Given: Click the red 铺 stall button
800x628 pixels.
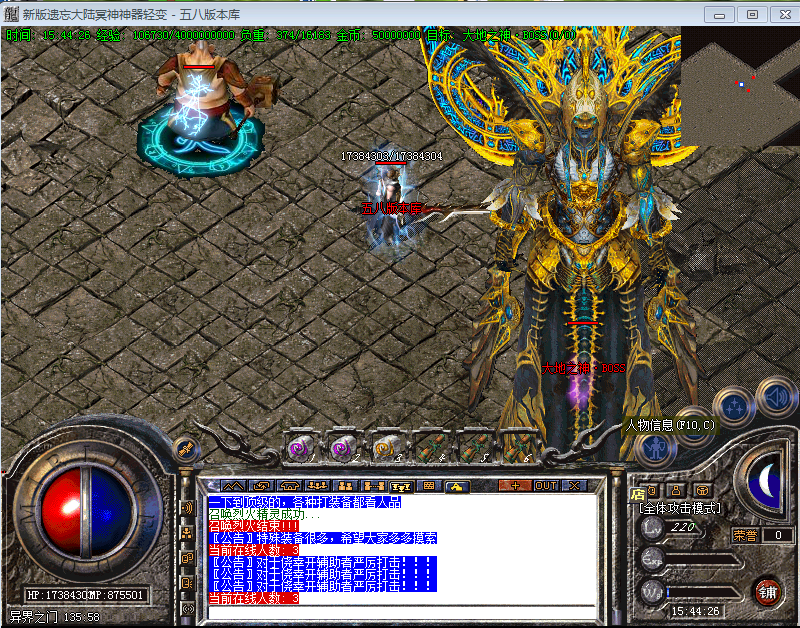Looking at the screenshot, I should pos(768,592).
